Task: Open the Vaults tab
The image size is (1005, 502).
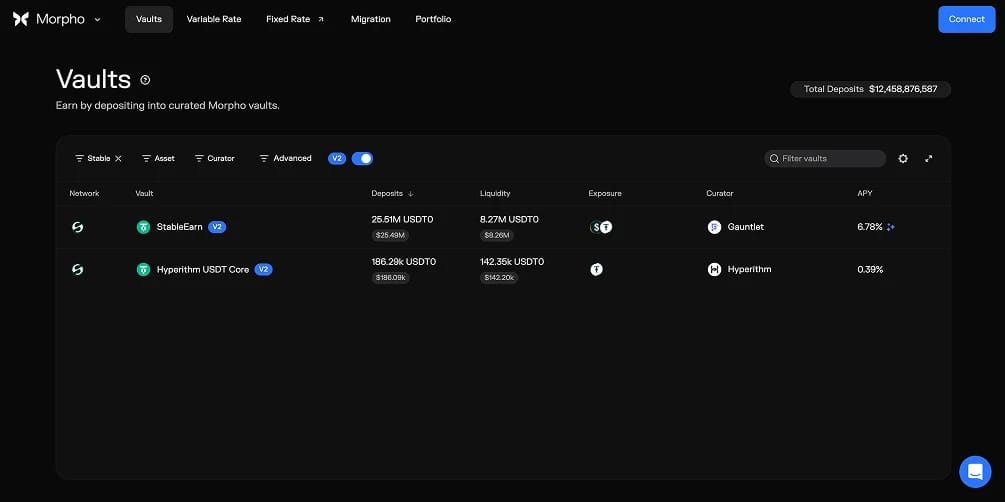Action: tap(149, 19)
